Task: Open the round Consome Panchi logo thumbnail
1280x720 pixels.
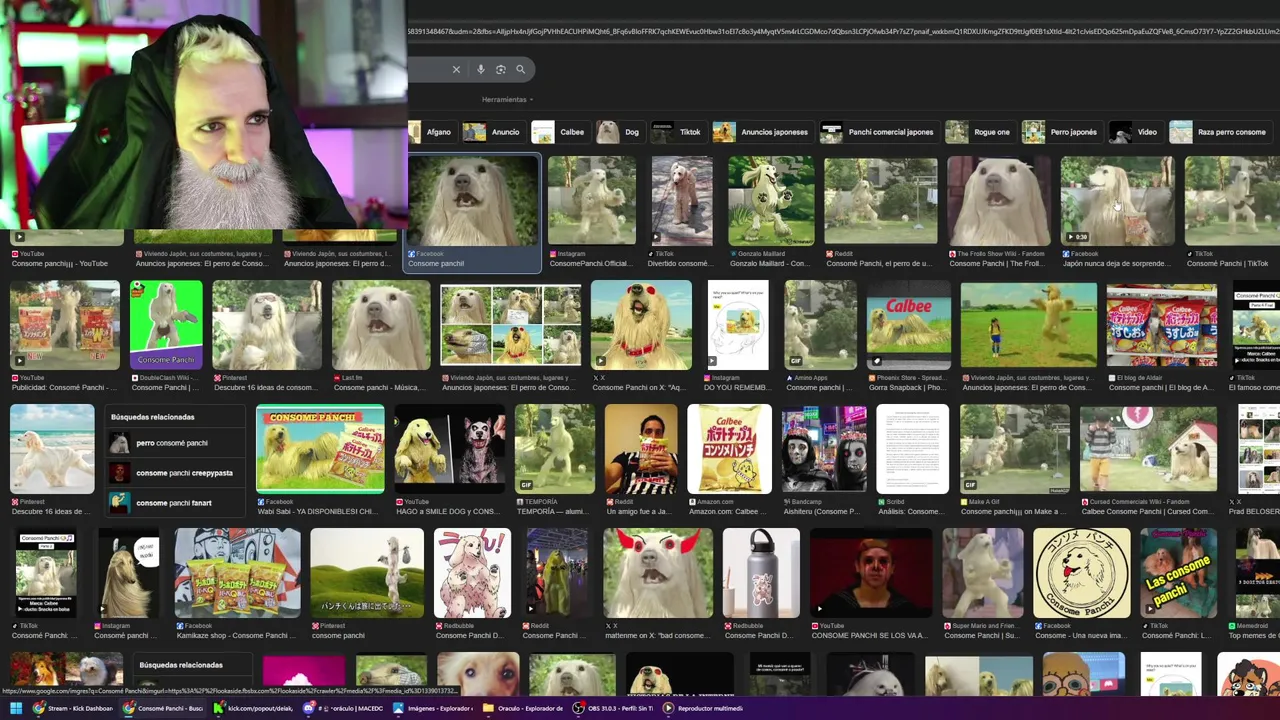Action: pyautogui.click(x=1082, y=573)
